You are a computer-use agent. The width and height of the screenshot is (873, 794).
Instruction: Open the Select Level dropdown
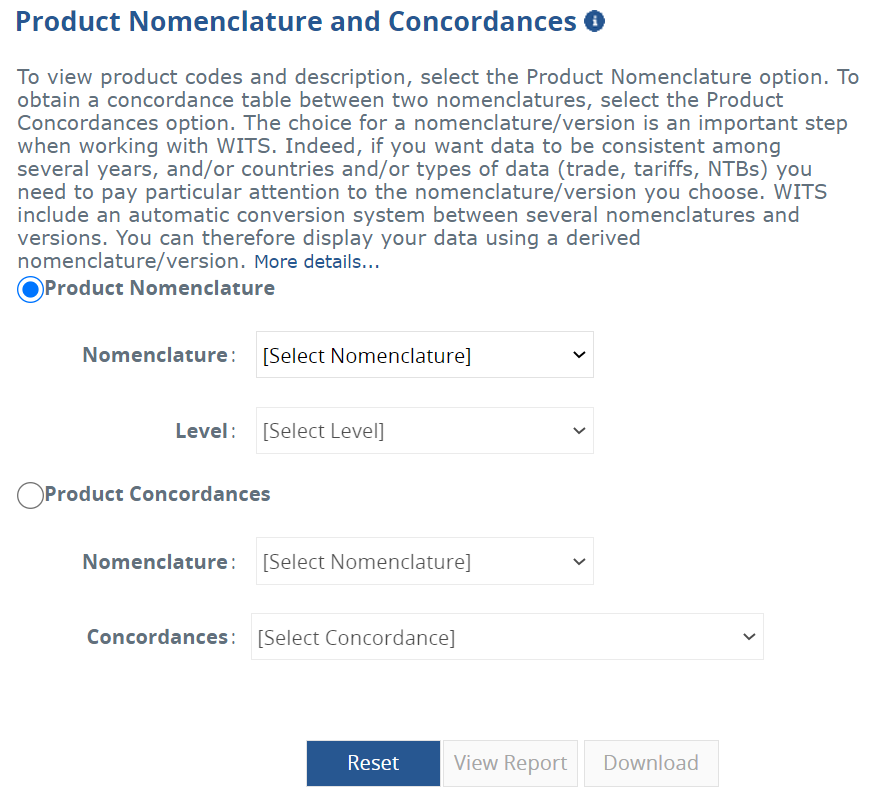point(424,431)
